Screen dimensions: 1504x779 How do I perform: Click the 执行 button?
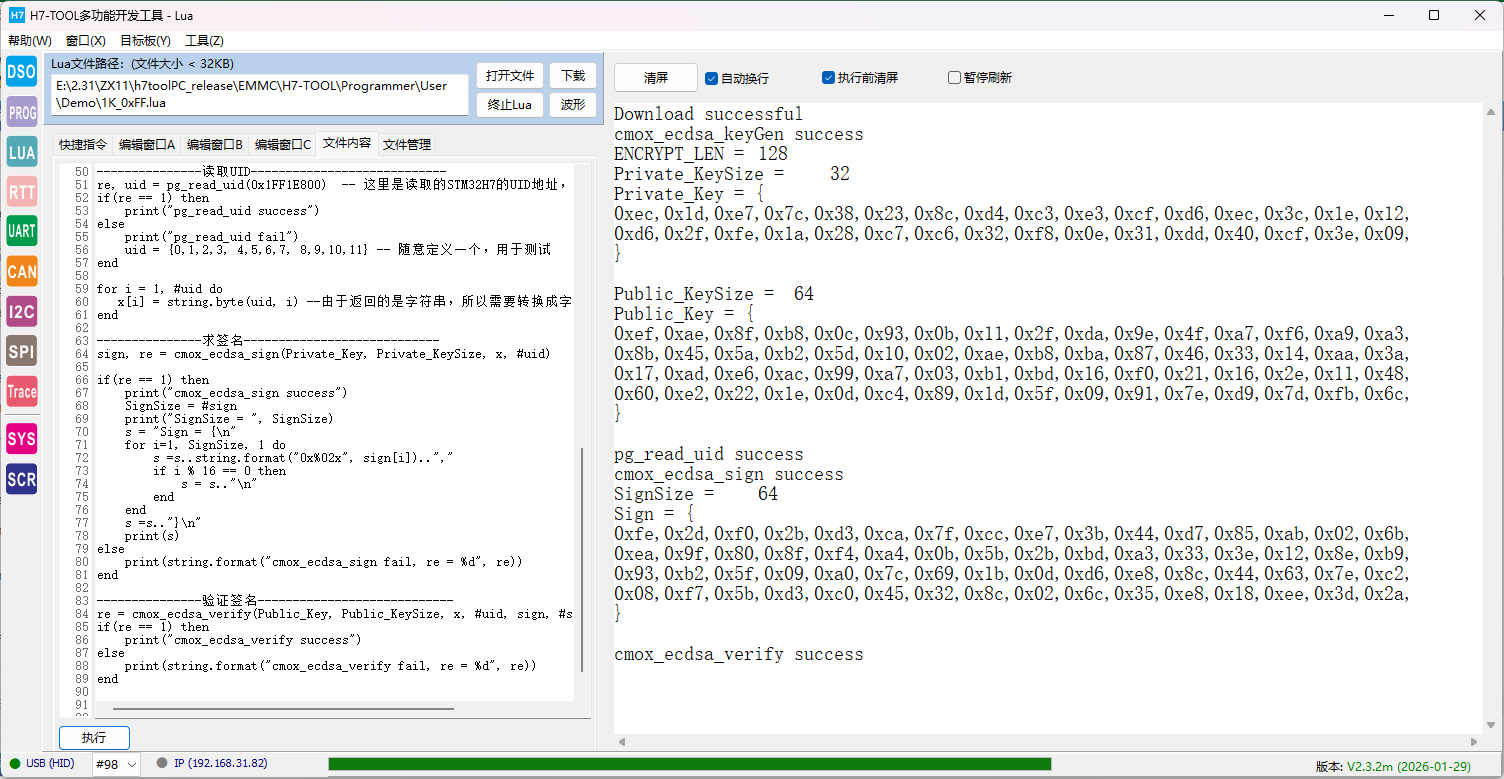pyautogui.click(x=94, y=738)
